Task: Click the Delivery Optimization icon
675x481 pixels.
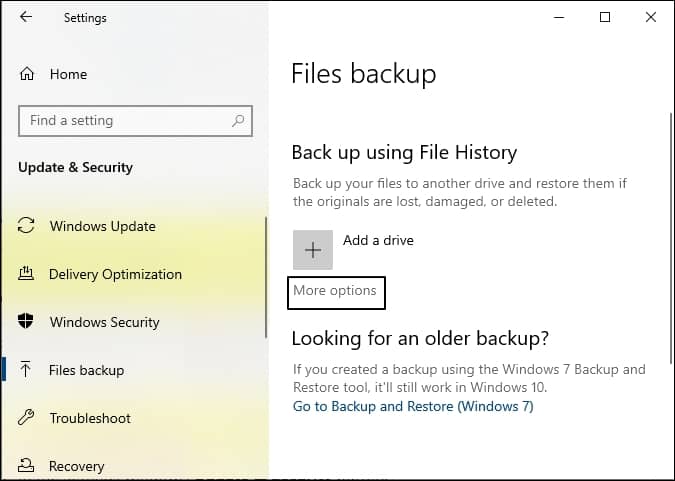Action: click(26, 273)
